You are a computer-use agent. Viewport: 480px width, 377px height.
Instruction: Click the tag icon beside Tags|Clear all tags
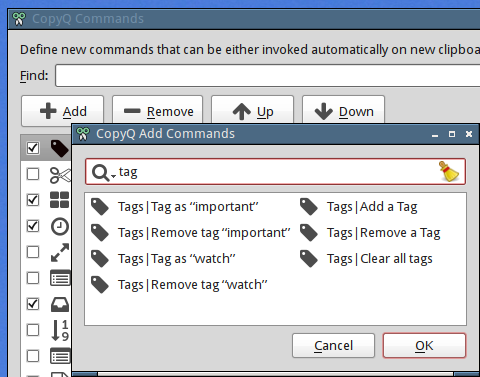click(x=309, y=259)
